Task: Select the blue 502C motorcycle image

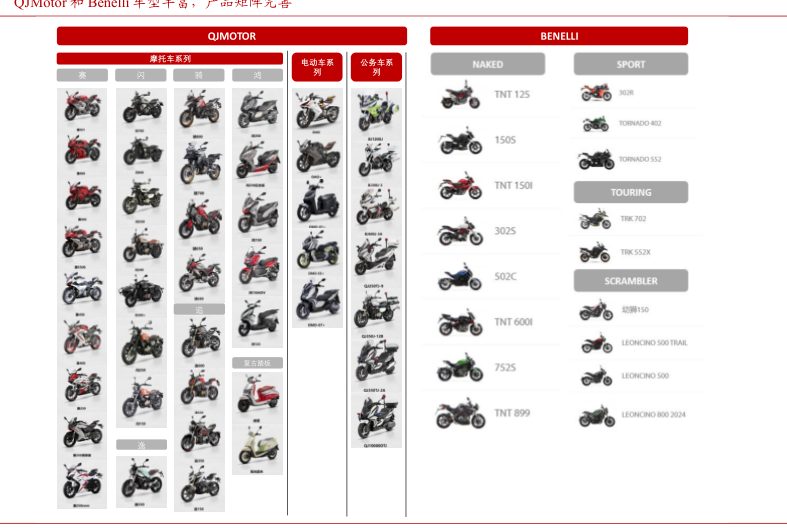Action: tap(460, 277)
